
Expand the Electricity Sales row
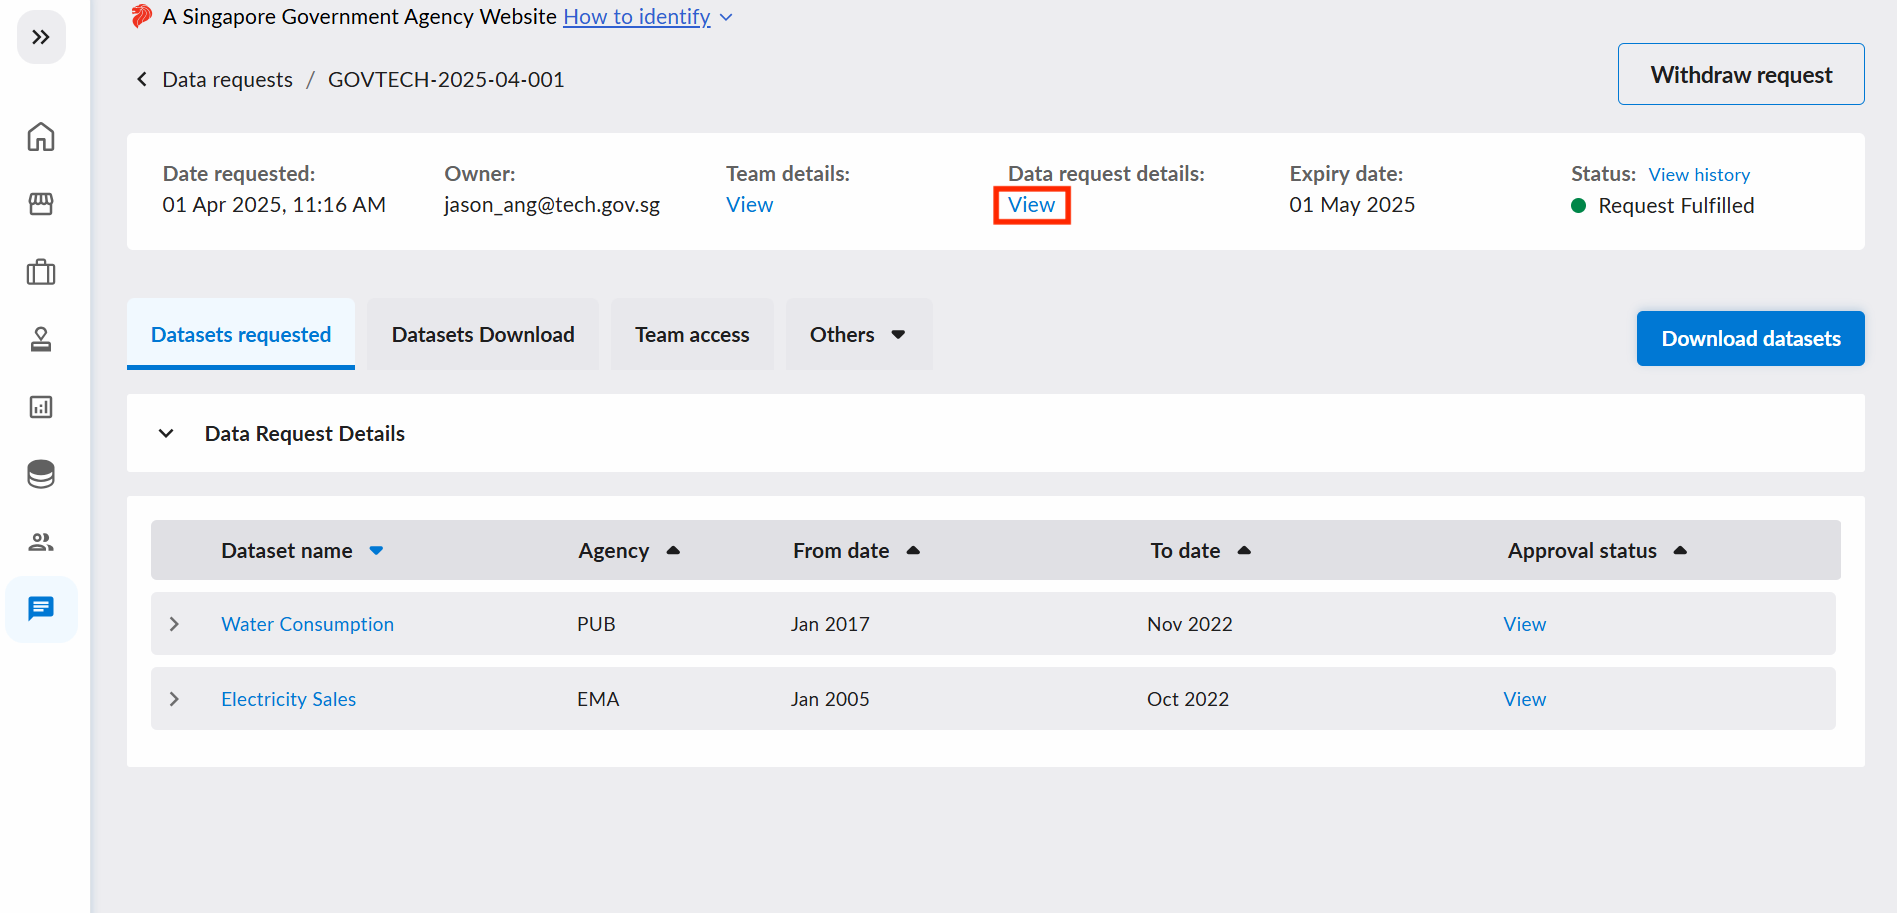174,699
